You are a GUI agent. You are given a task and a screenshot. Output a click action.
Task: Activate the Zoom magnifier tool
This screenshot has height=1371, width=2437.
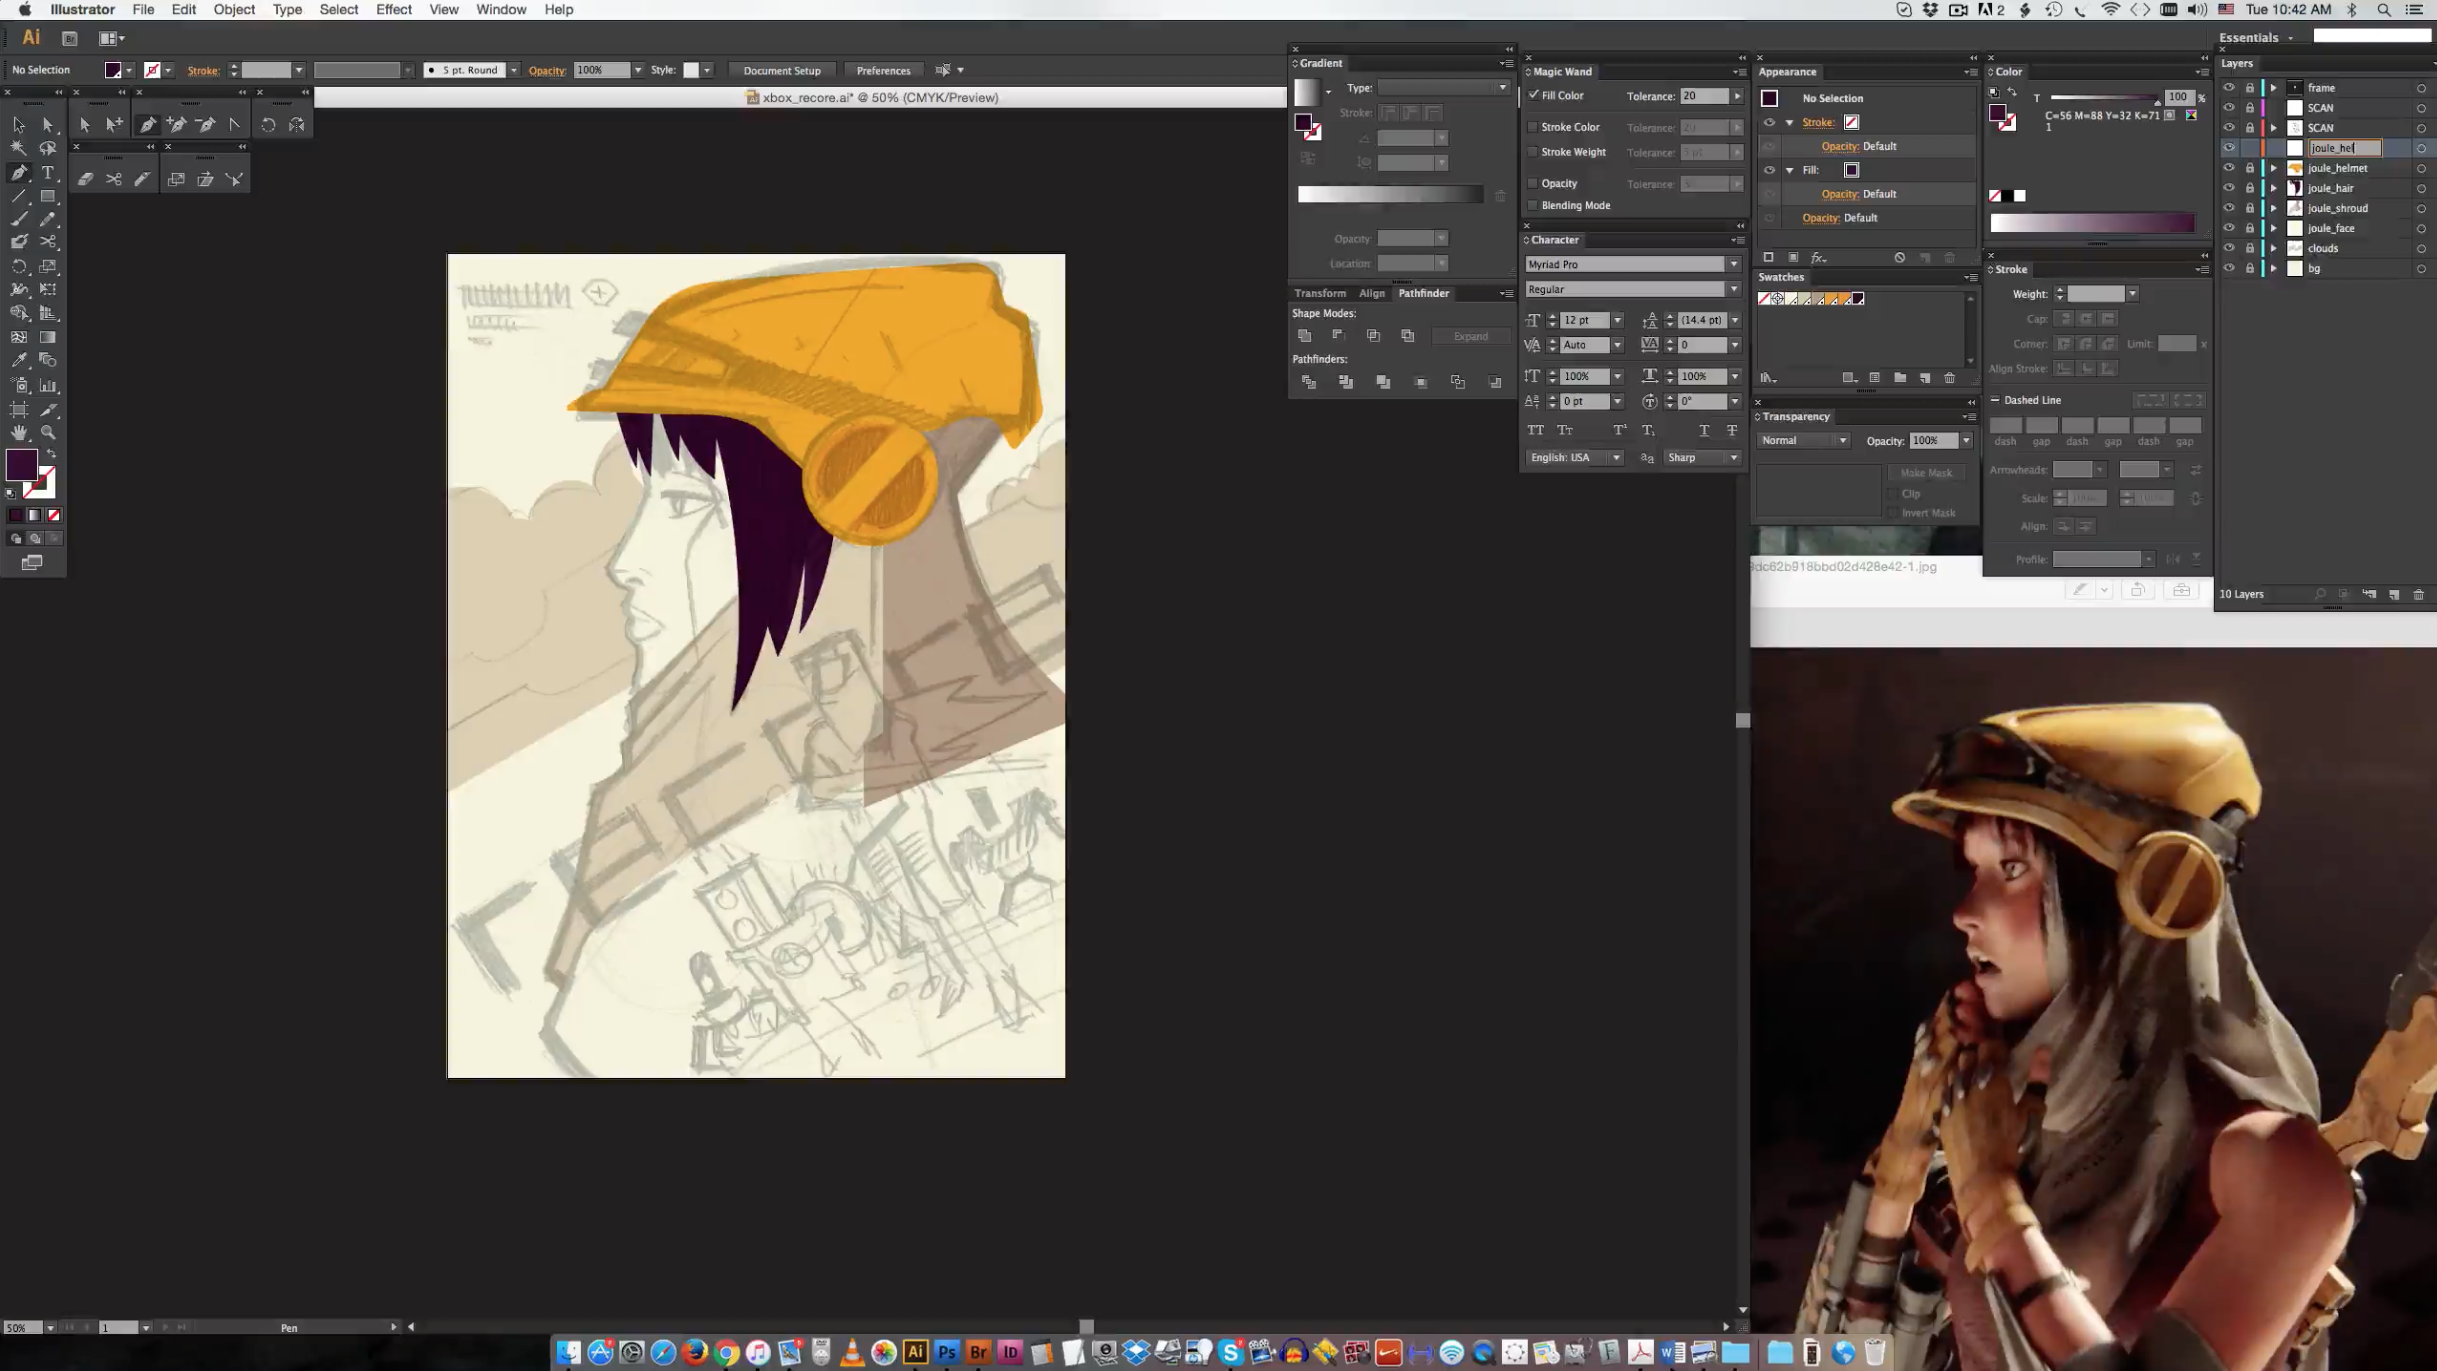tap(47, 433)
